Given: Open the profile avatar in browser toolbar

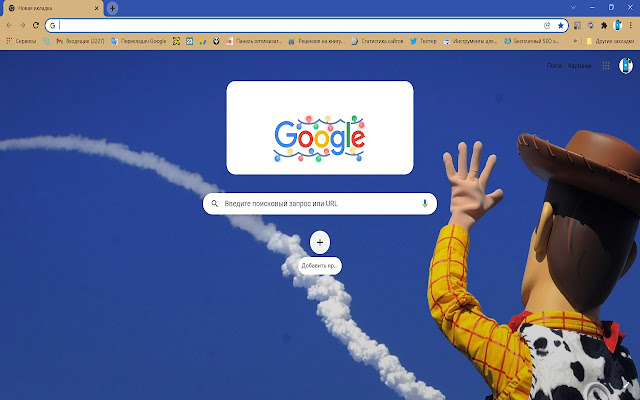Looking at the screenshot, I should click(x=618, y=25).
